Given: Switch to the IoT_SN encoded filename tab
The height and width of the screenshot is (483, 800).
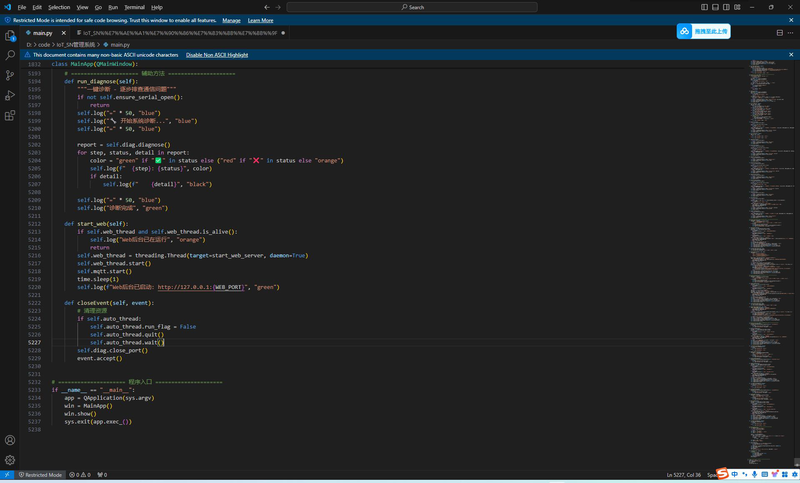Looking at the screenshot, I should (x=180, y=33).
